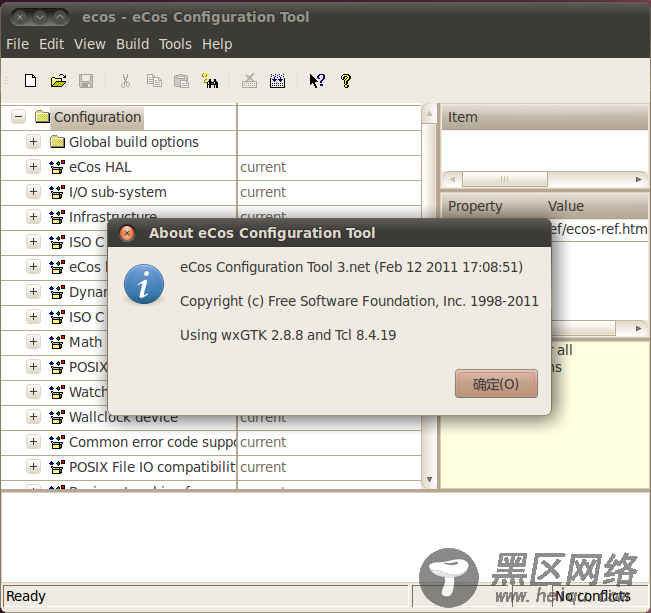Click the Global build options folder icon

[57, 142]
